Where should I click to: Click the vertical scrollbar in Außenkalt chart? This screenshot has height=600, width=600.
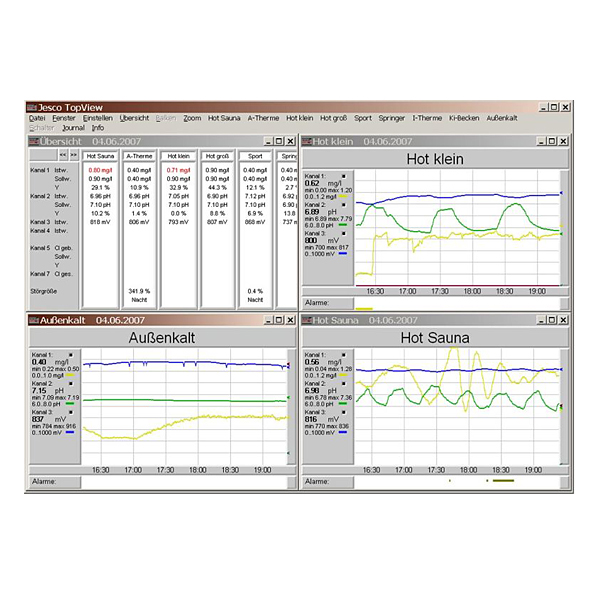pyautogui.click(x=291, y=407)
